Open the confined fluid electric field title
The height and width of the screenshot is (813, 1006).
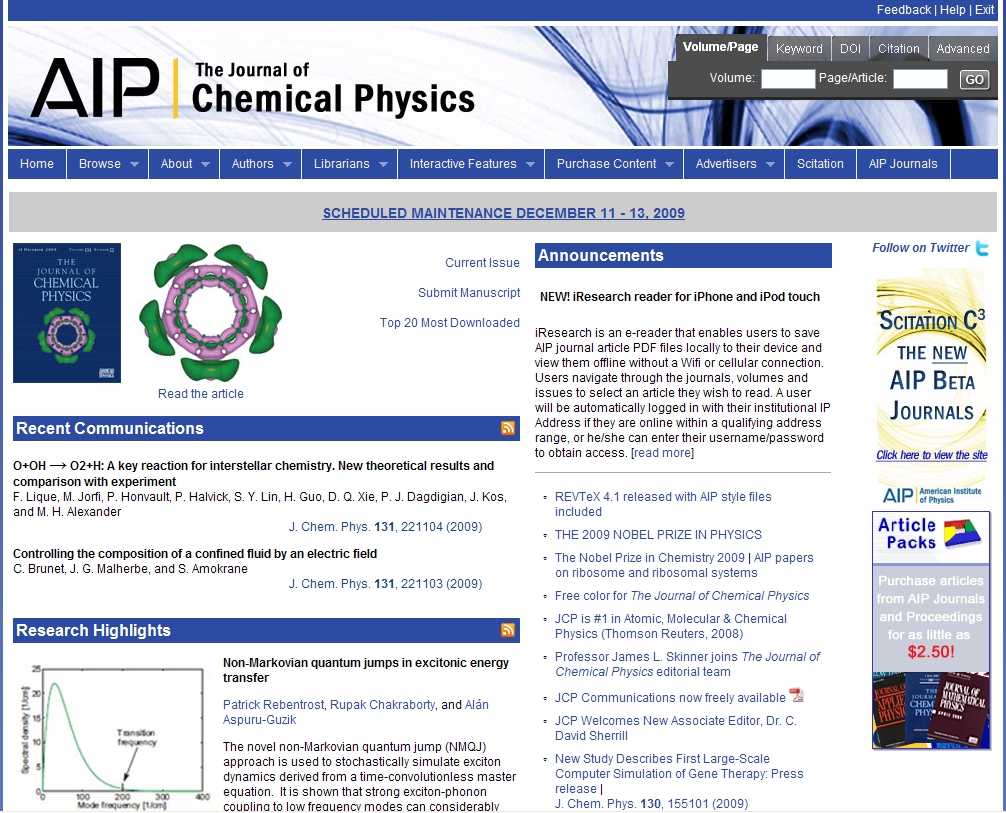pyautogui.click(x=195, y=554)
